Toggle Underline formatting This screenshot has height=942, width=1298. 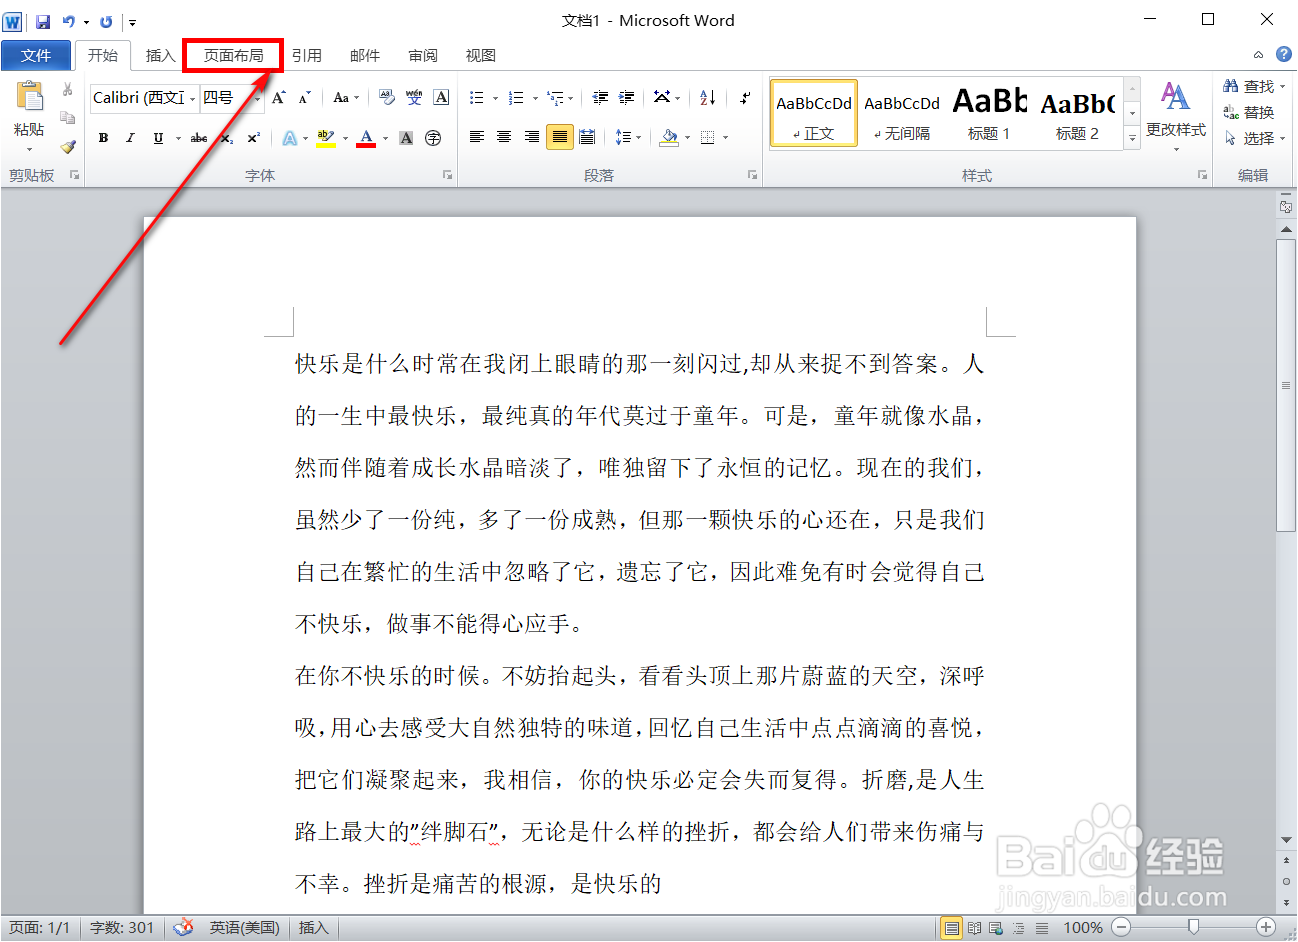coord(158,138)
